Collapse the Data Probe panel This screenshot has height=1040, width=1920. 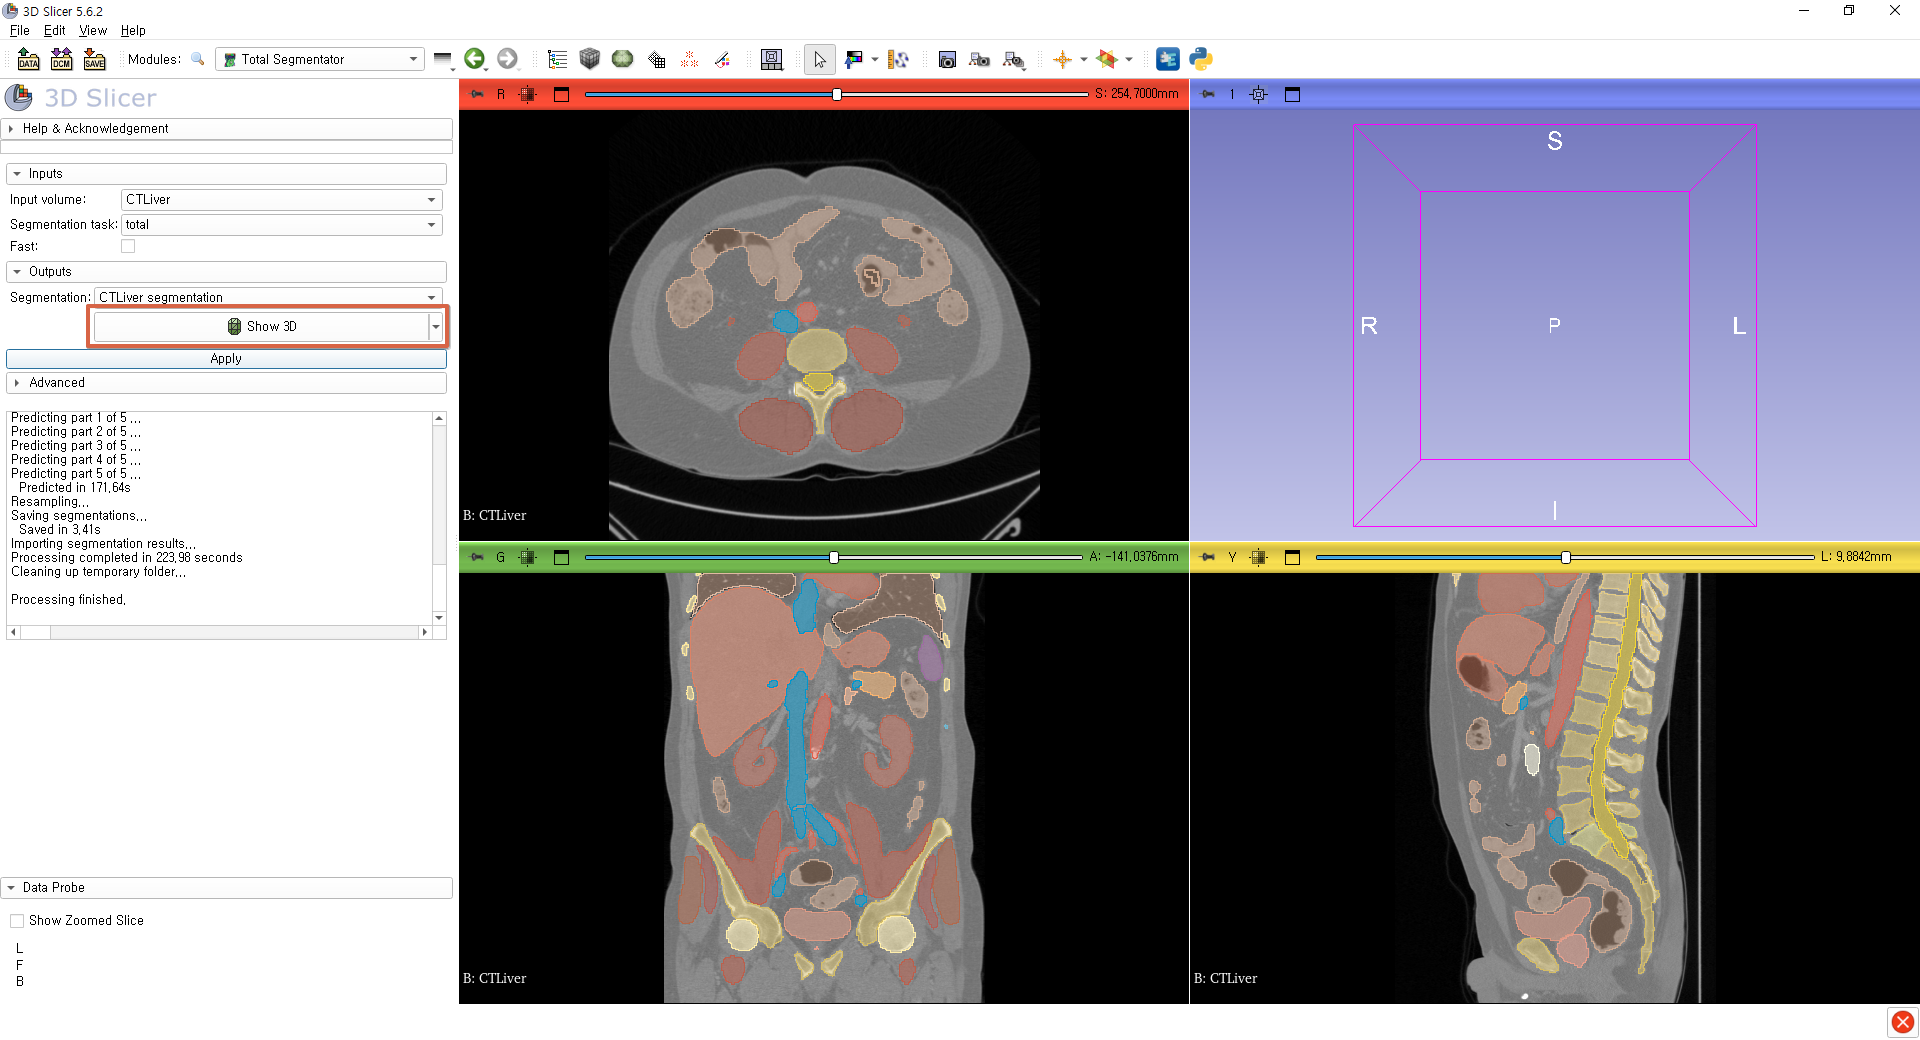(227, 887)
